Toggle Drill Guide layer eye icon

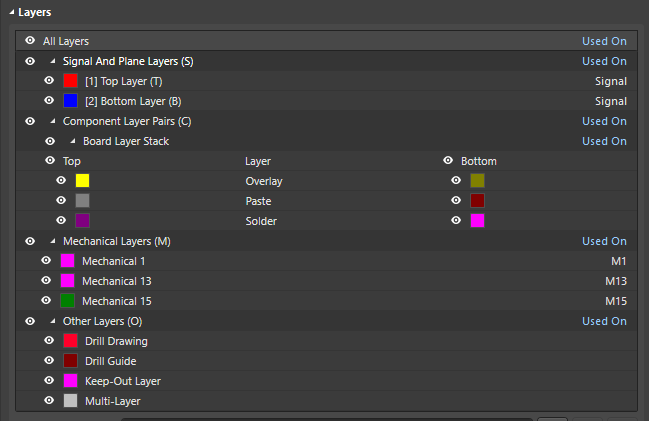(49, 361)
